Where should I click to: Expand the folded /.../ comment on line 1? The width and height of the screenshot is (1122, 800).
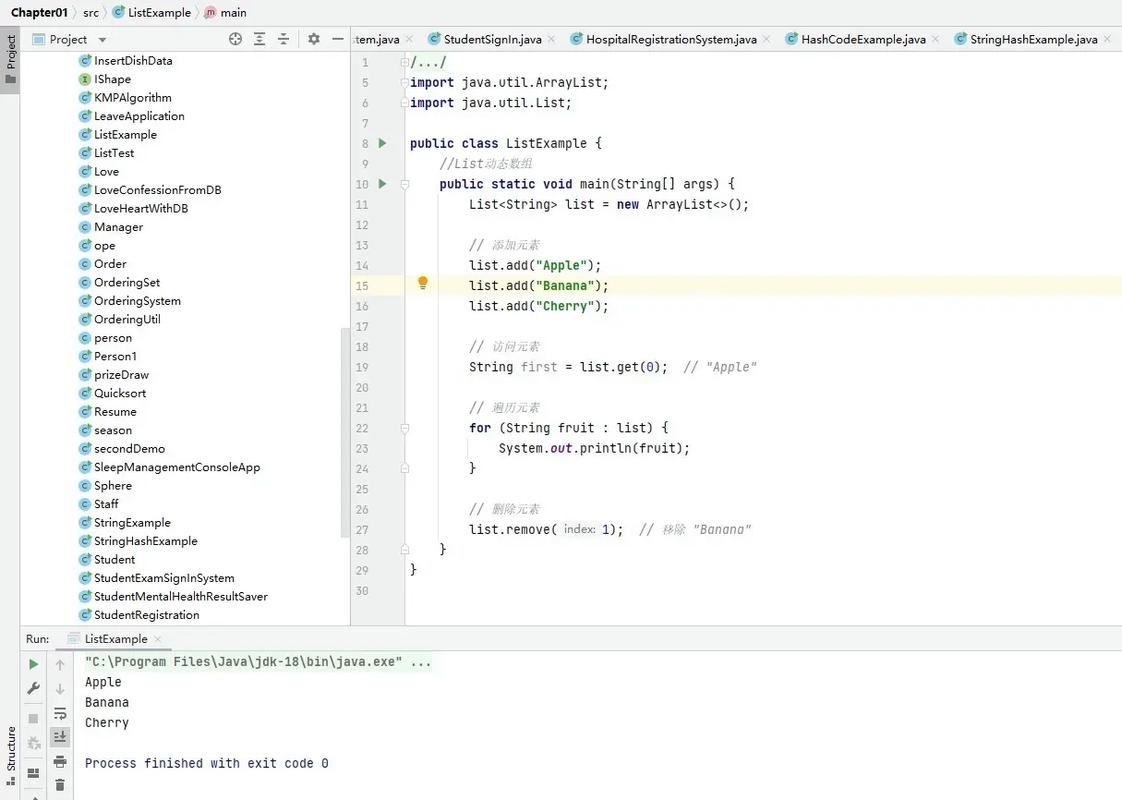[405, 62]
